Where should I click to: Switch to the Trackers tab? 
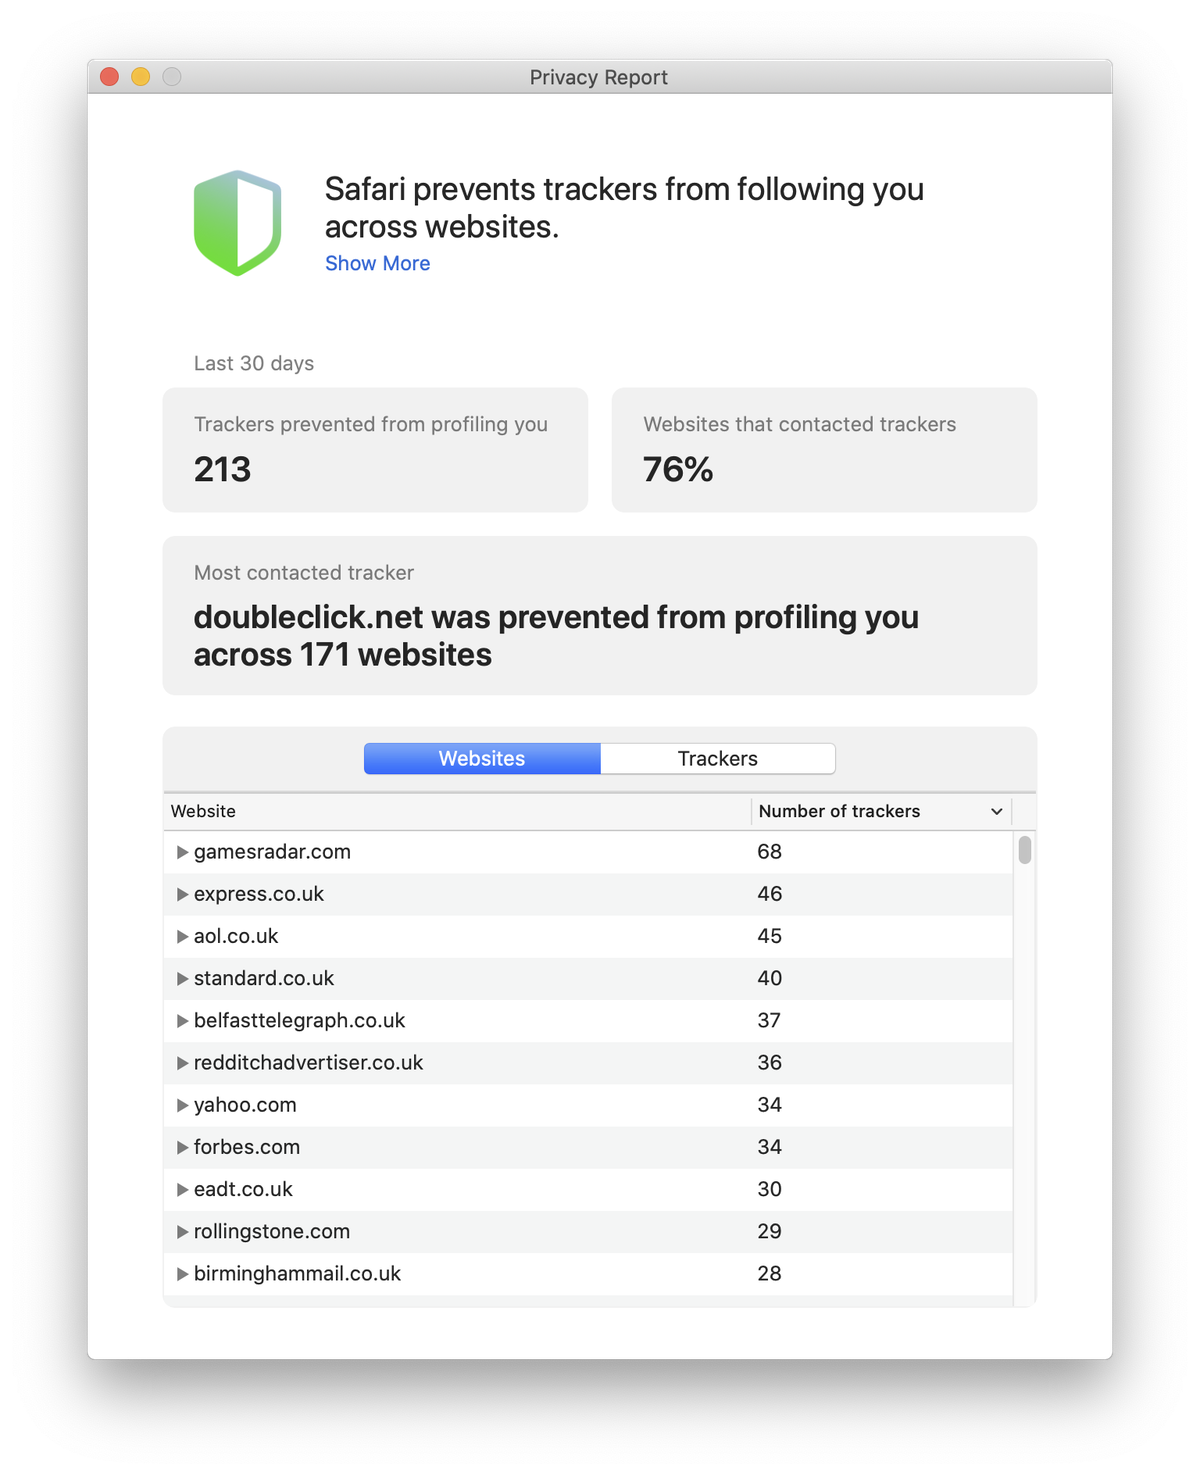[x=718, y=758]
